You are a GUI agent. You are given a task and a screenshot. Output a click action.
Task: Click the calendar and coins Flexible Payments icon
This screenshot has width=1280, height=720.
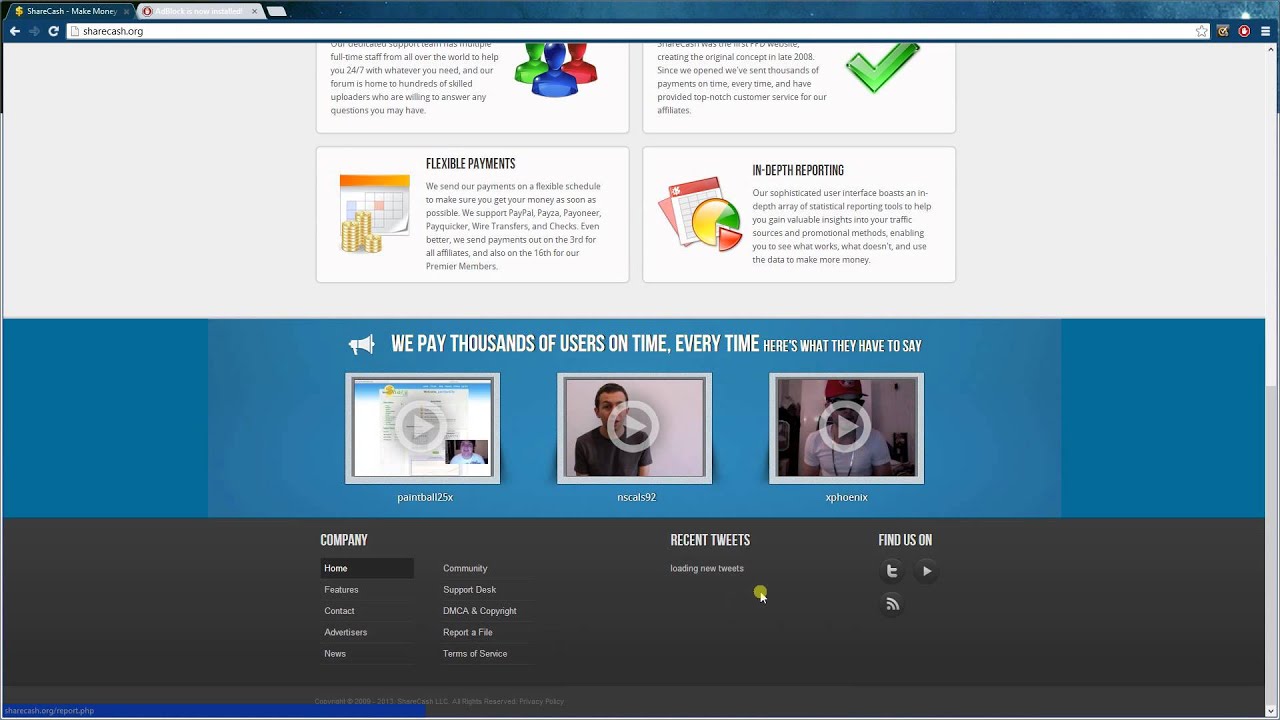[x=374, y=213]
